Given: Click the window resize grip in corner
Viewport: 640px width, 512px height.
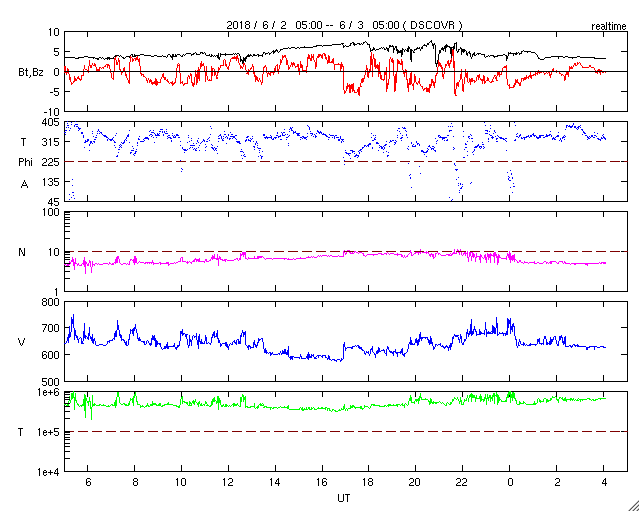Looking at the screenshot, I should pos(633,505).
